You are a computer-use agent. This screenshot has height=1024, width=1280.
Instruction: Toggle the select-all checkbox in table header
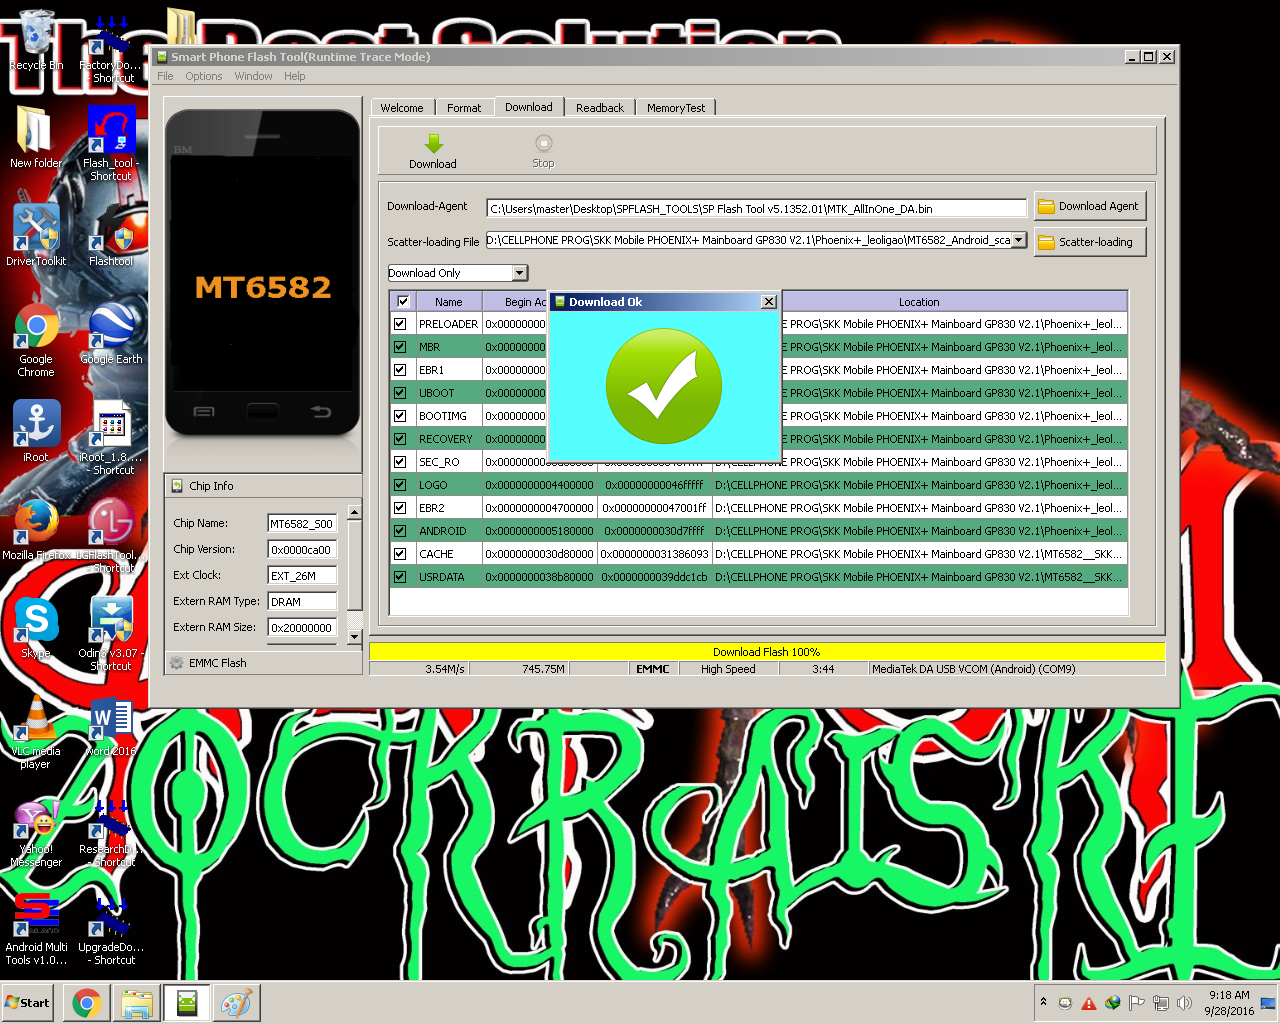click(403, 301)
